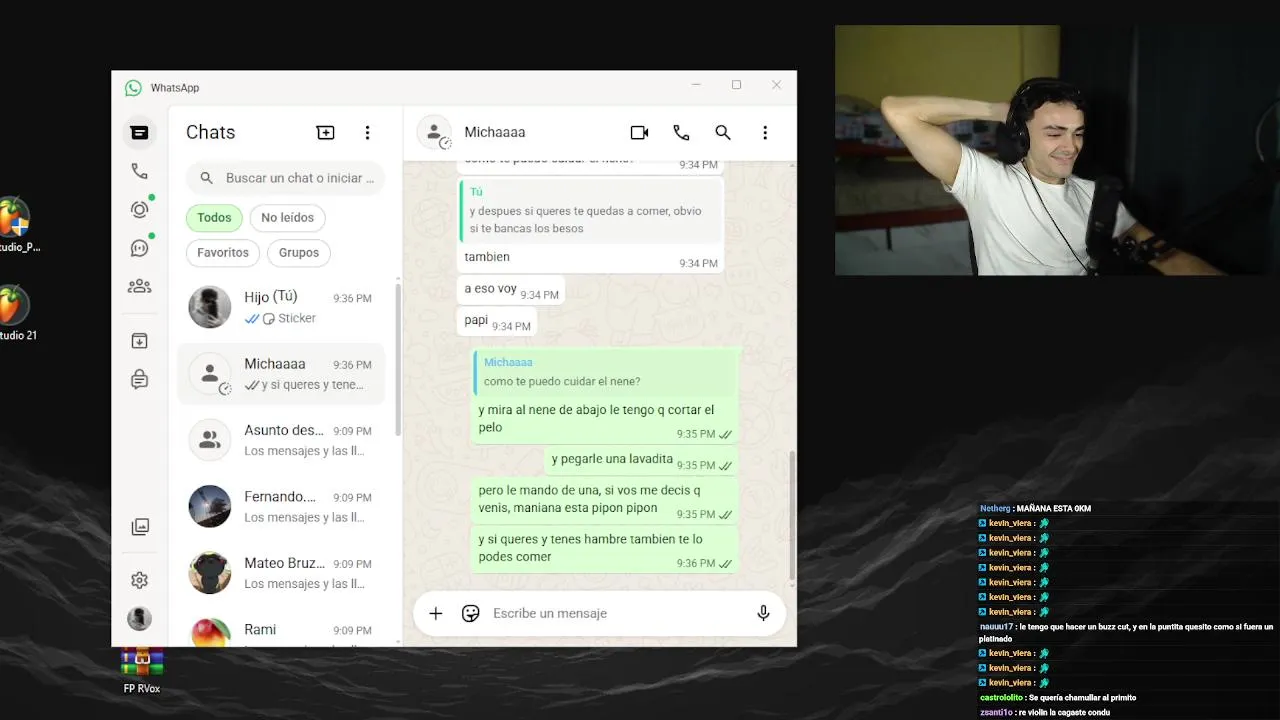The image size is (1280, 720).
Task: Open Michaaaa contact avatar in header
Action: (x=434, y=132)
